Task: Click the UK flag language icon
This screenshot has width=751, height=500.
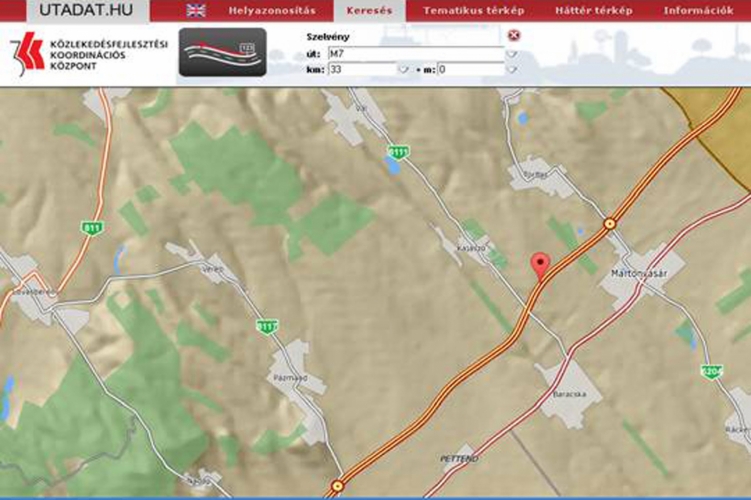Action: [196, 11]
